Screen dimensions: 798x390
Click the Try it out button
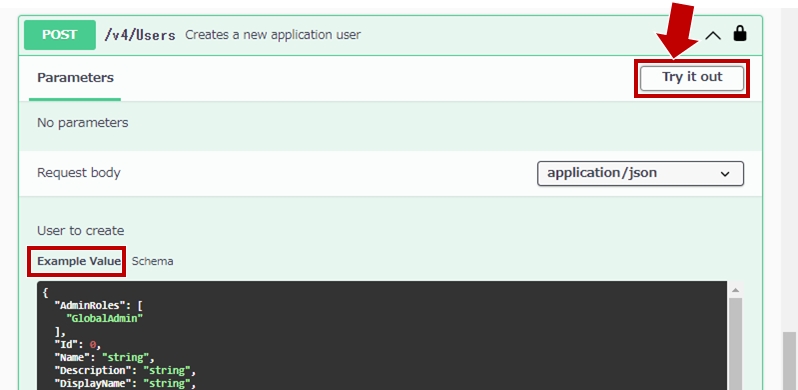tap(692, 78)
